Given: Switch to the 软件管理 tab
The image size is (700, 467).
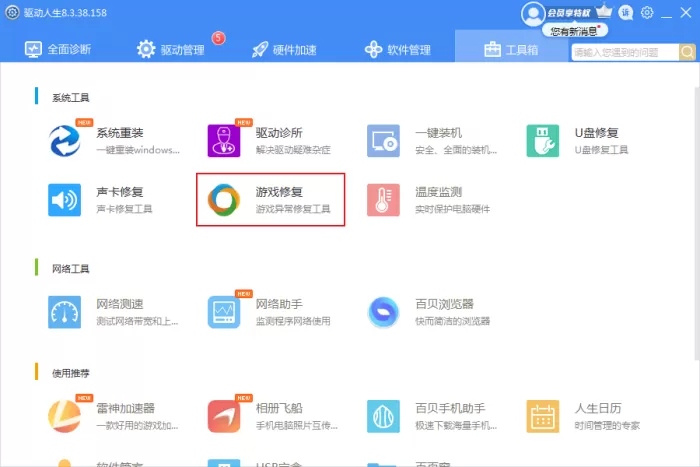Looking at the screenshot, I should [x=398, y=50].
